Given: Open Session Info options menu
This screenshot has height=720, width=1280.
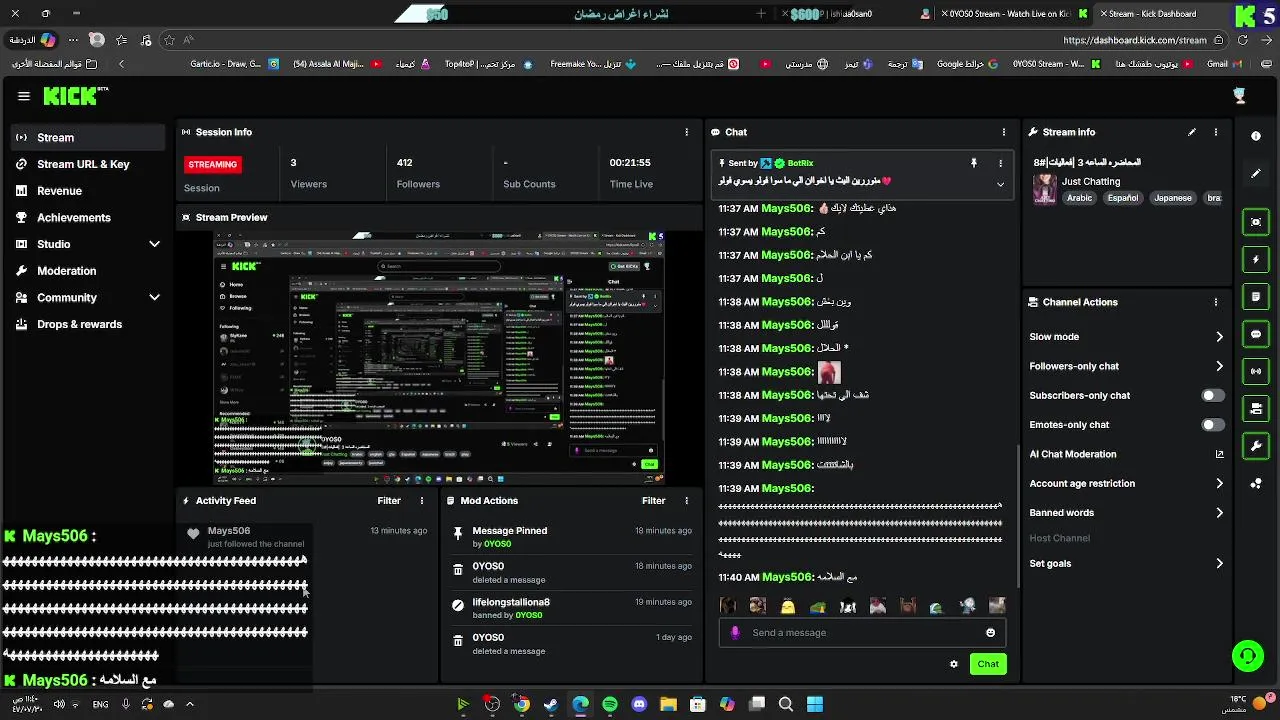Looking at the screenshot, I should (x=686, y=132).
